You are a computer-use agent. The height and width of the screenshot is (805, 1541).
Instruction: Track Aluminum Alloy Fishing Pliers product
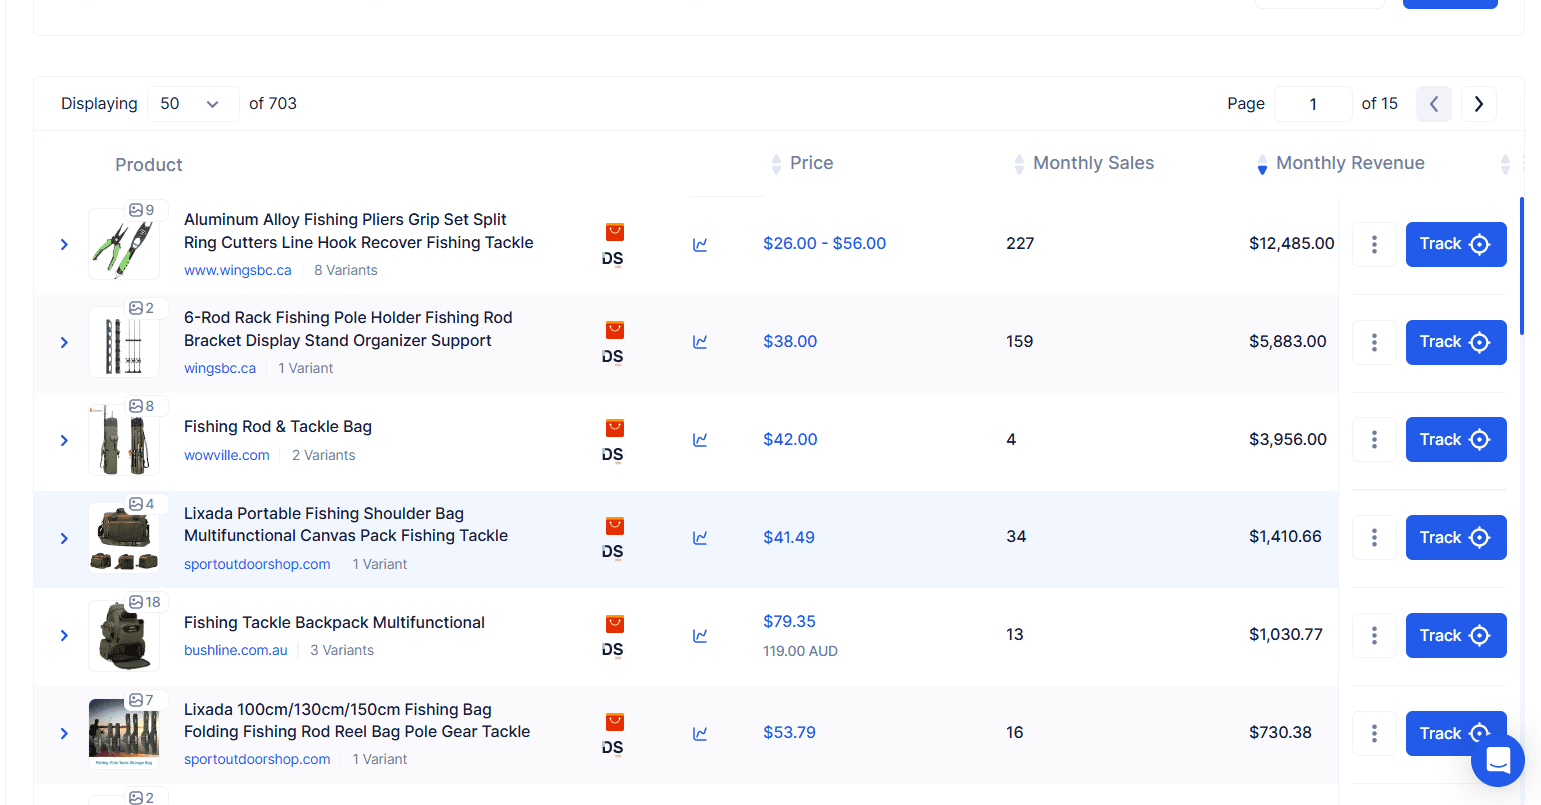coord(1456,244)
